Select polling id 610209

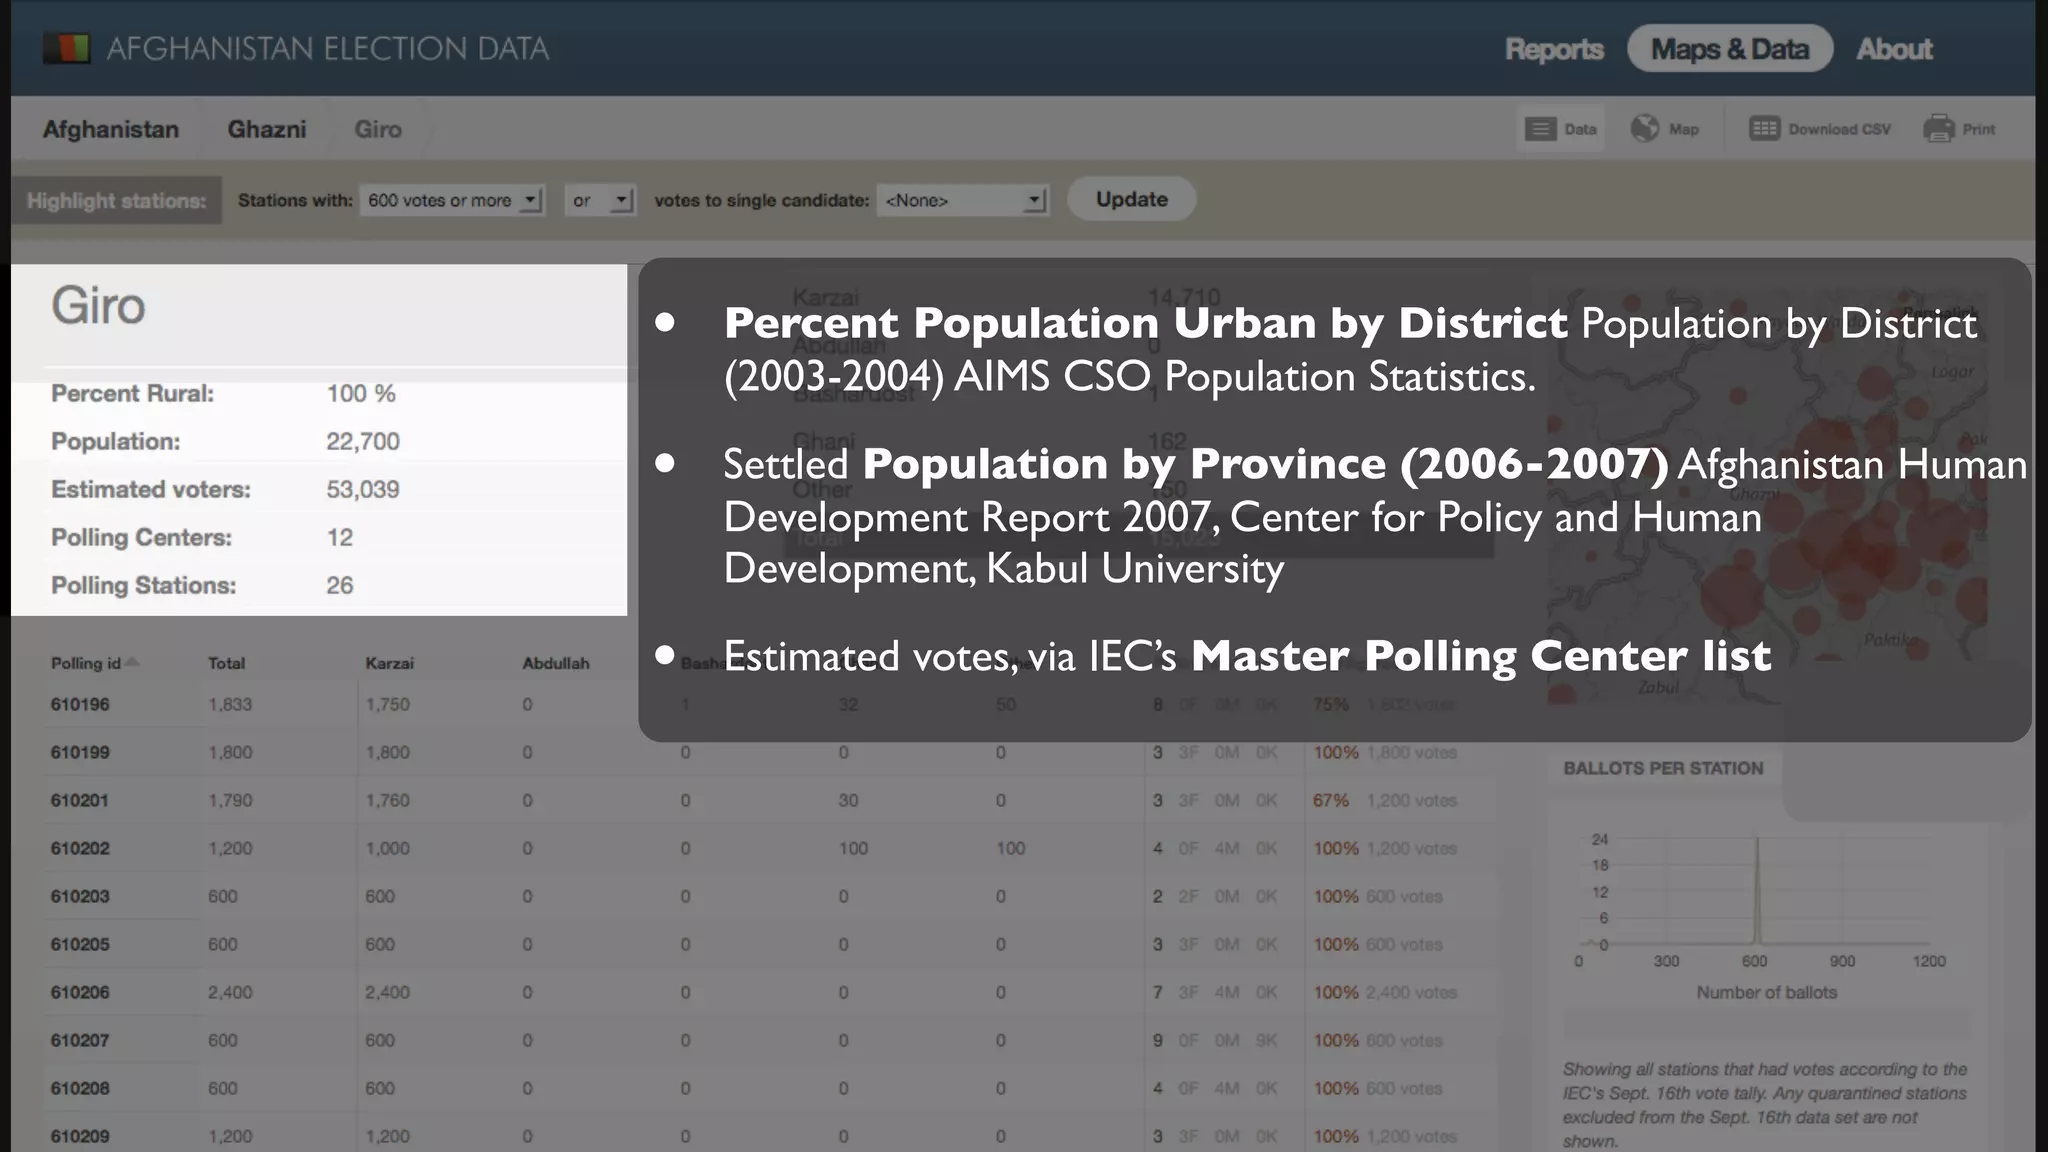(80, 1136)
